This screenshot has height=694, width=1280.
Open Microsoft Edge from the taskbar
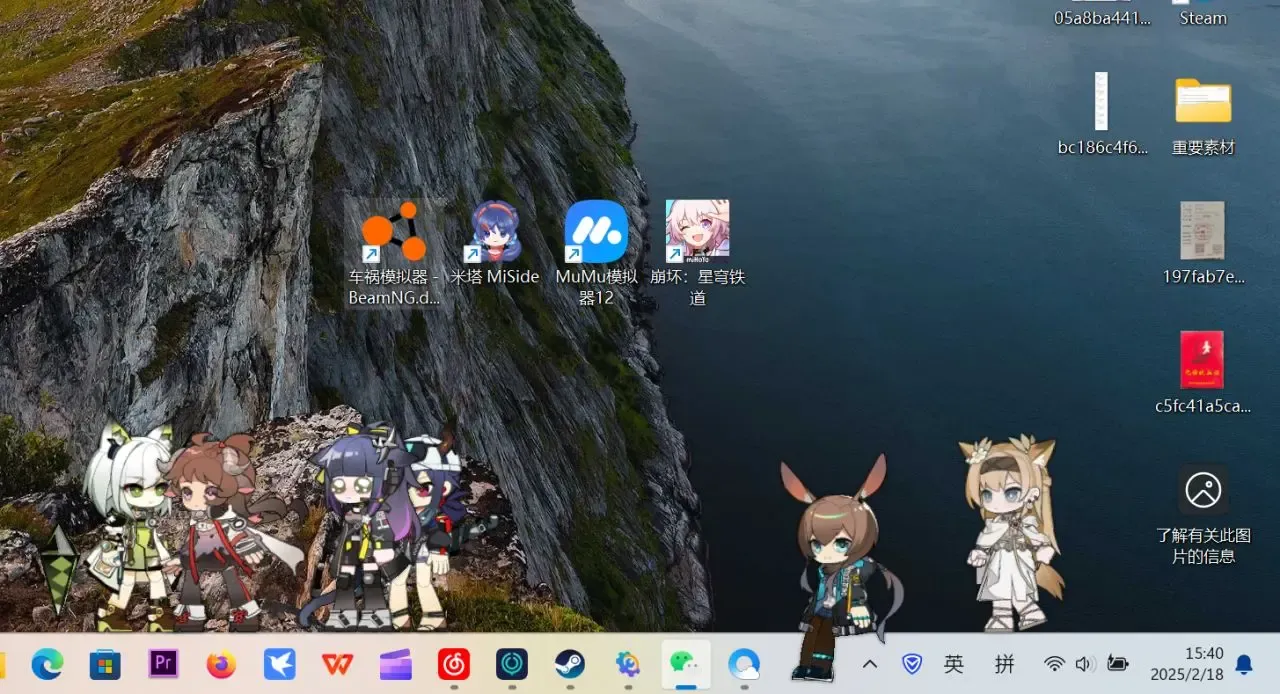47,663
